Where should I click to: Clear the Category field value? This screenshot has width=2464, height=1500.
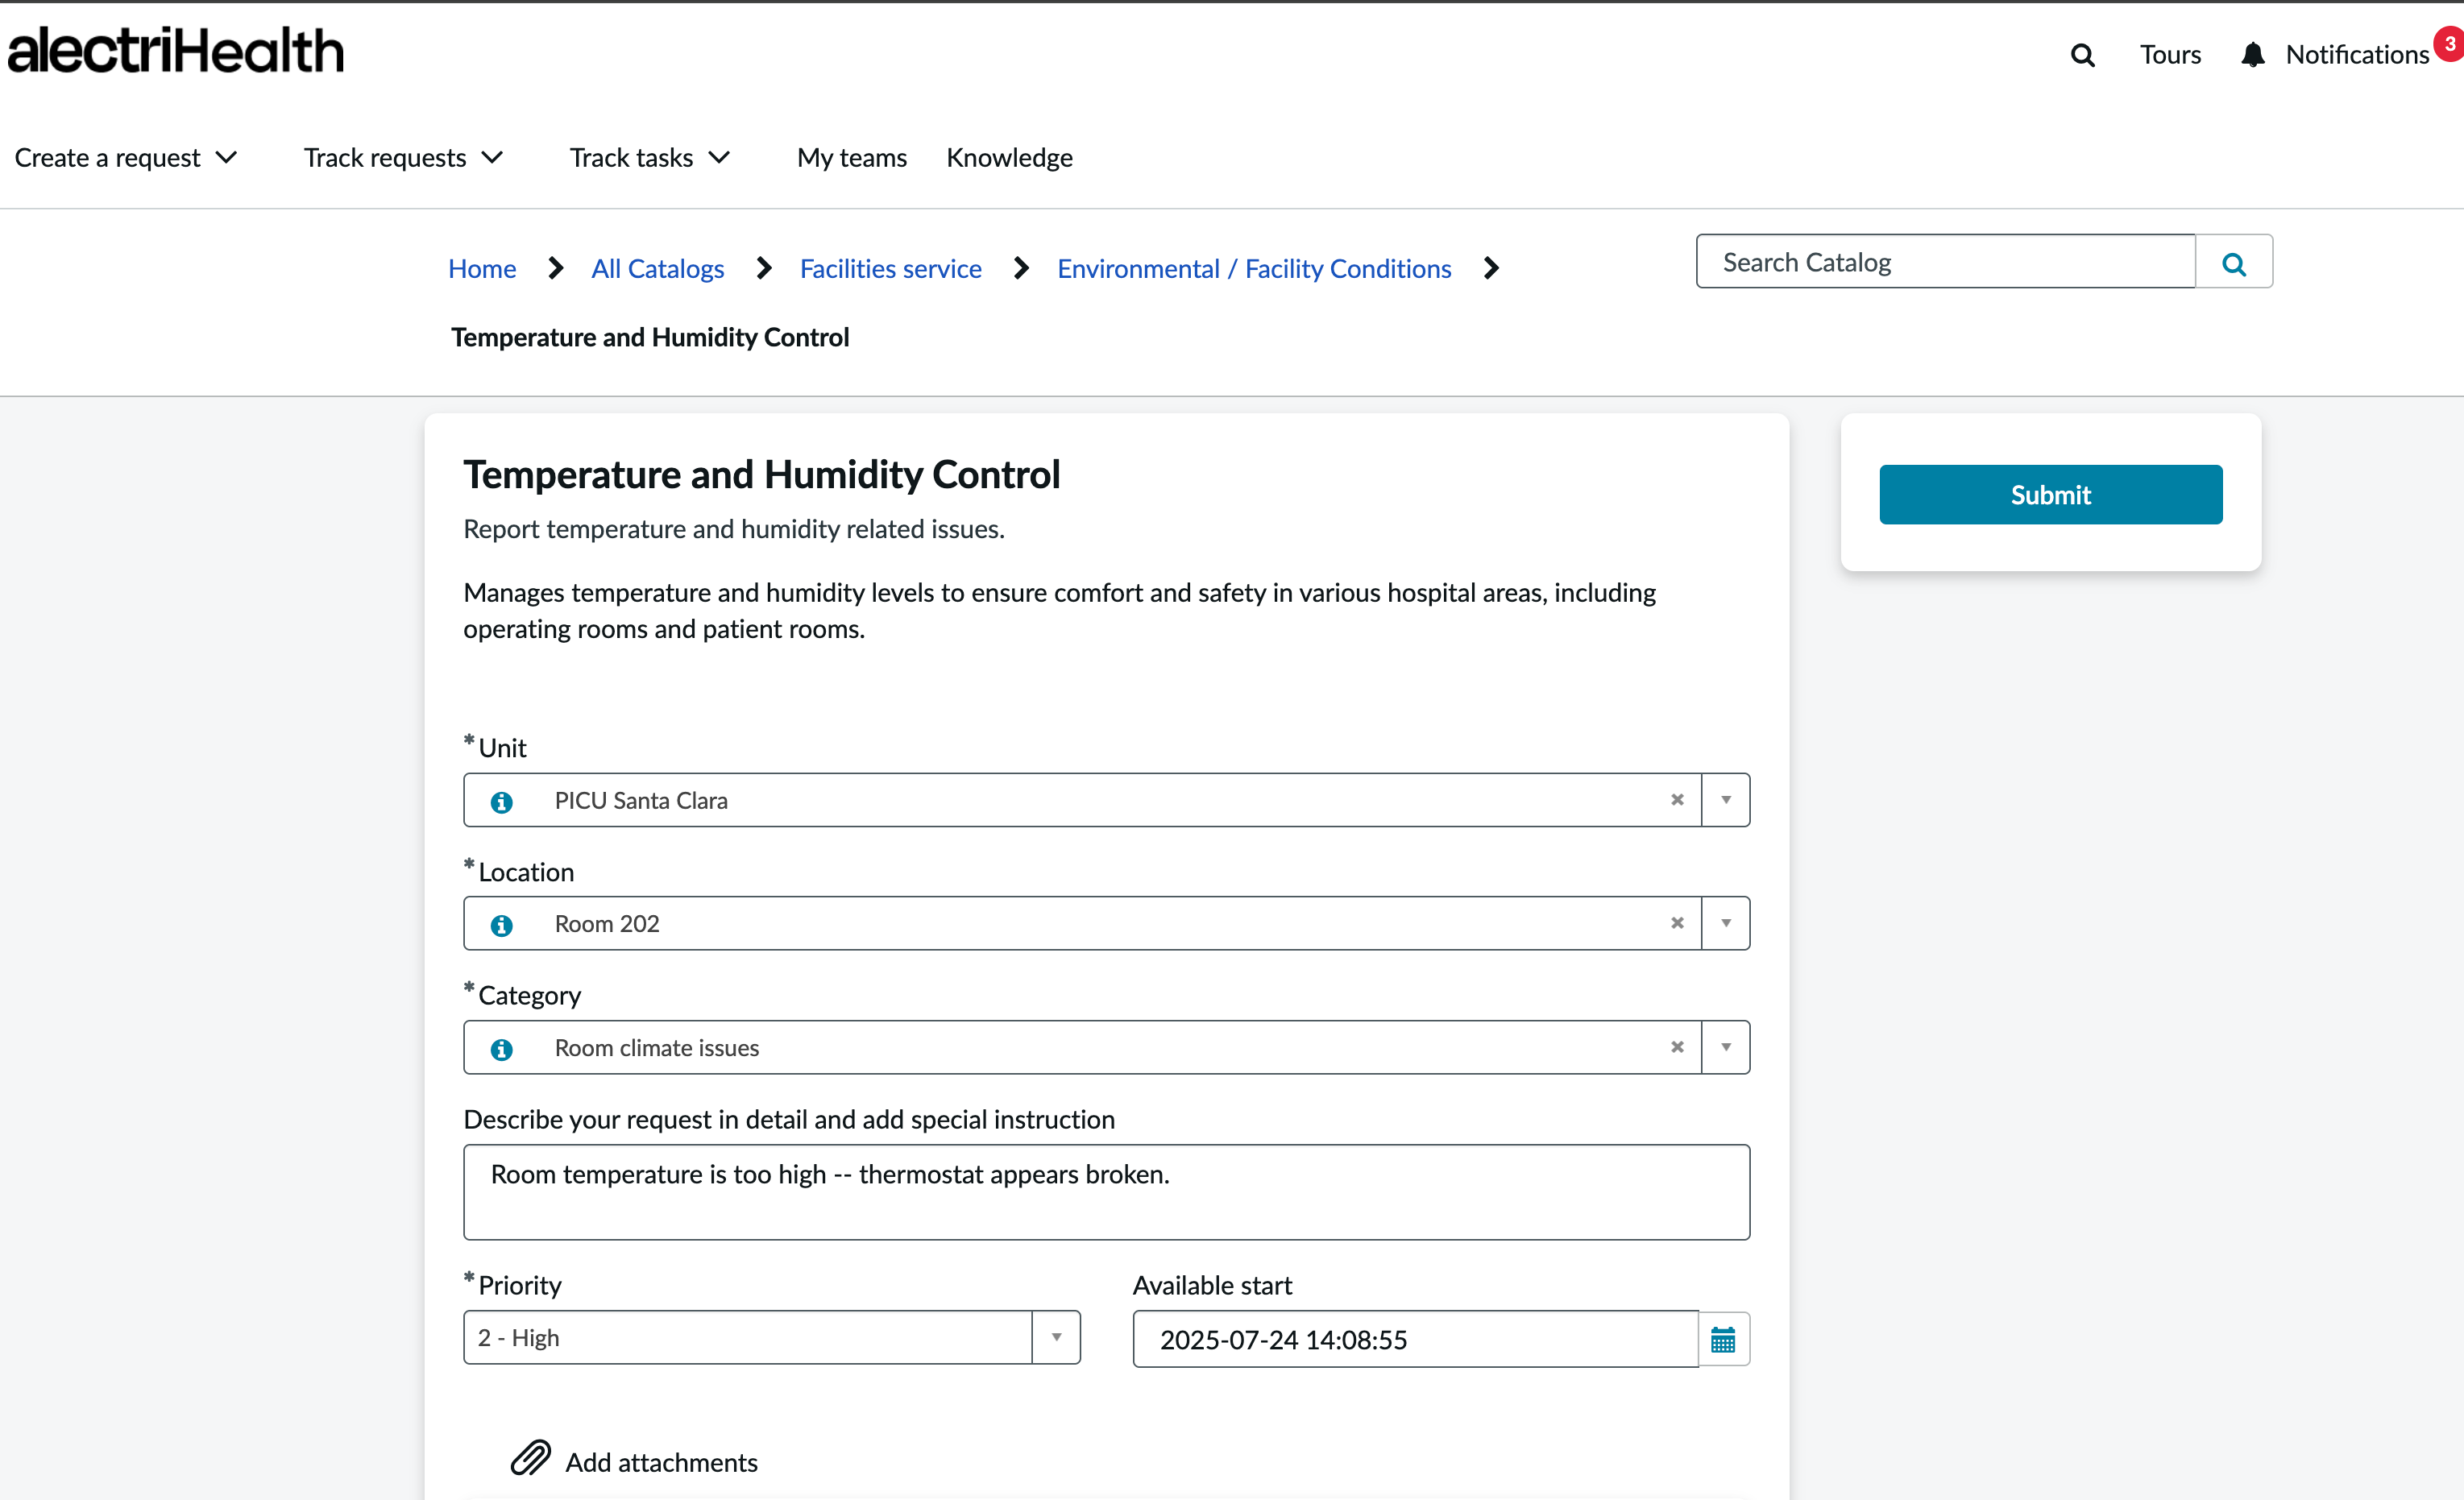[1677, 1047]
